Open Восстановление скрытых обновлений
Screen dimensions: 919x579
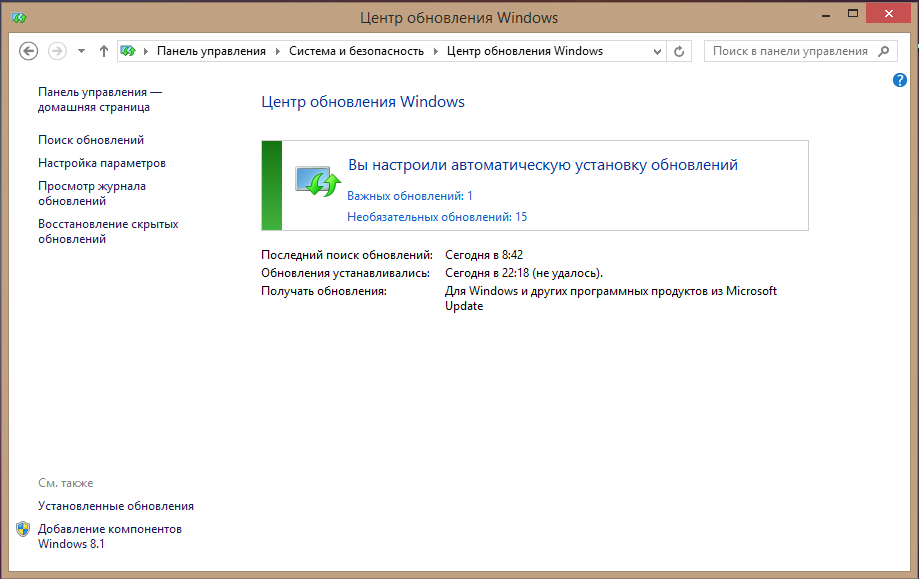coord(108,231)
